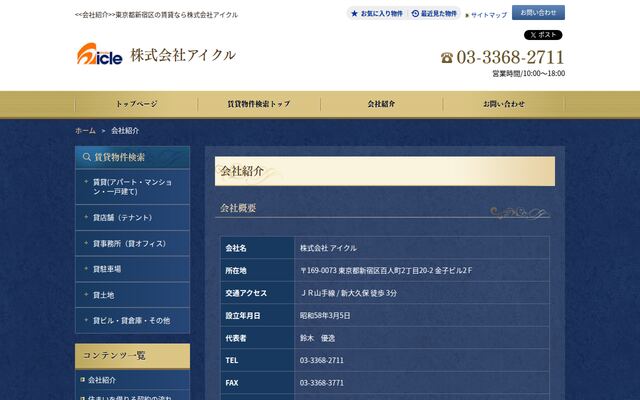Open the お問い合わせ button at top right
The width and height of the screenshot is (640, 400).
point(538,13)
